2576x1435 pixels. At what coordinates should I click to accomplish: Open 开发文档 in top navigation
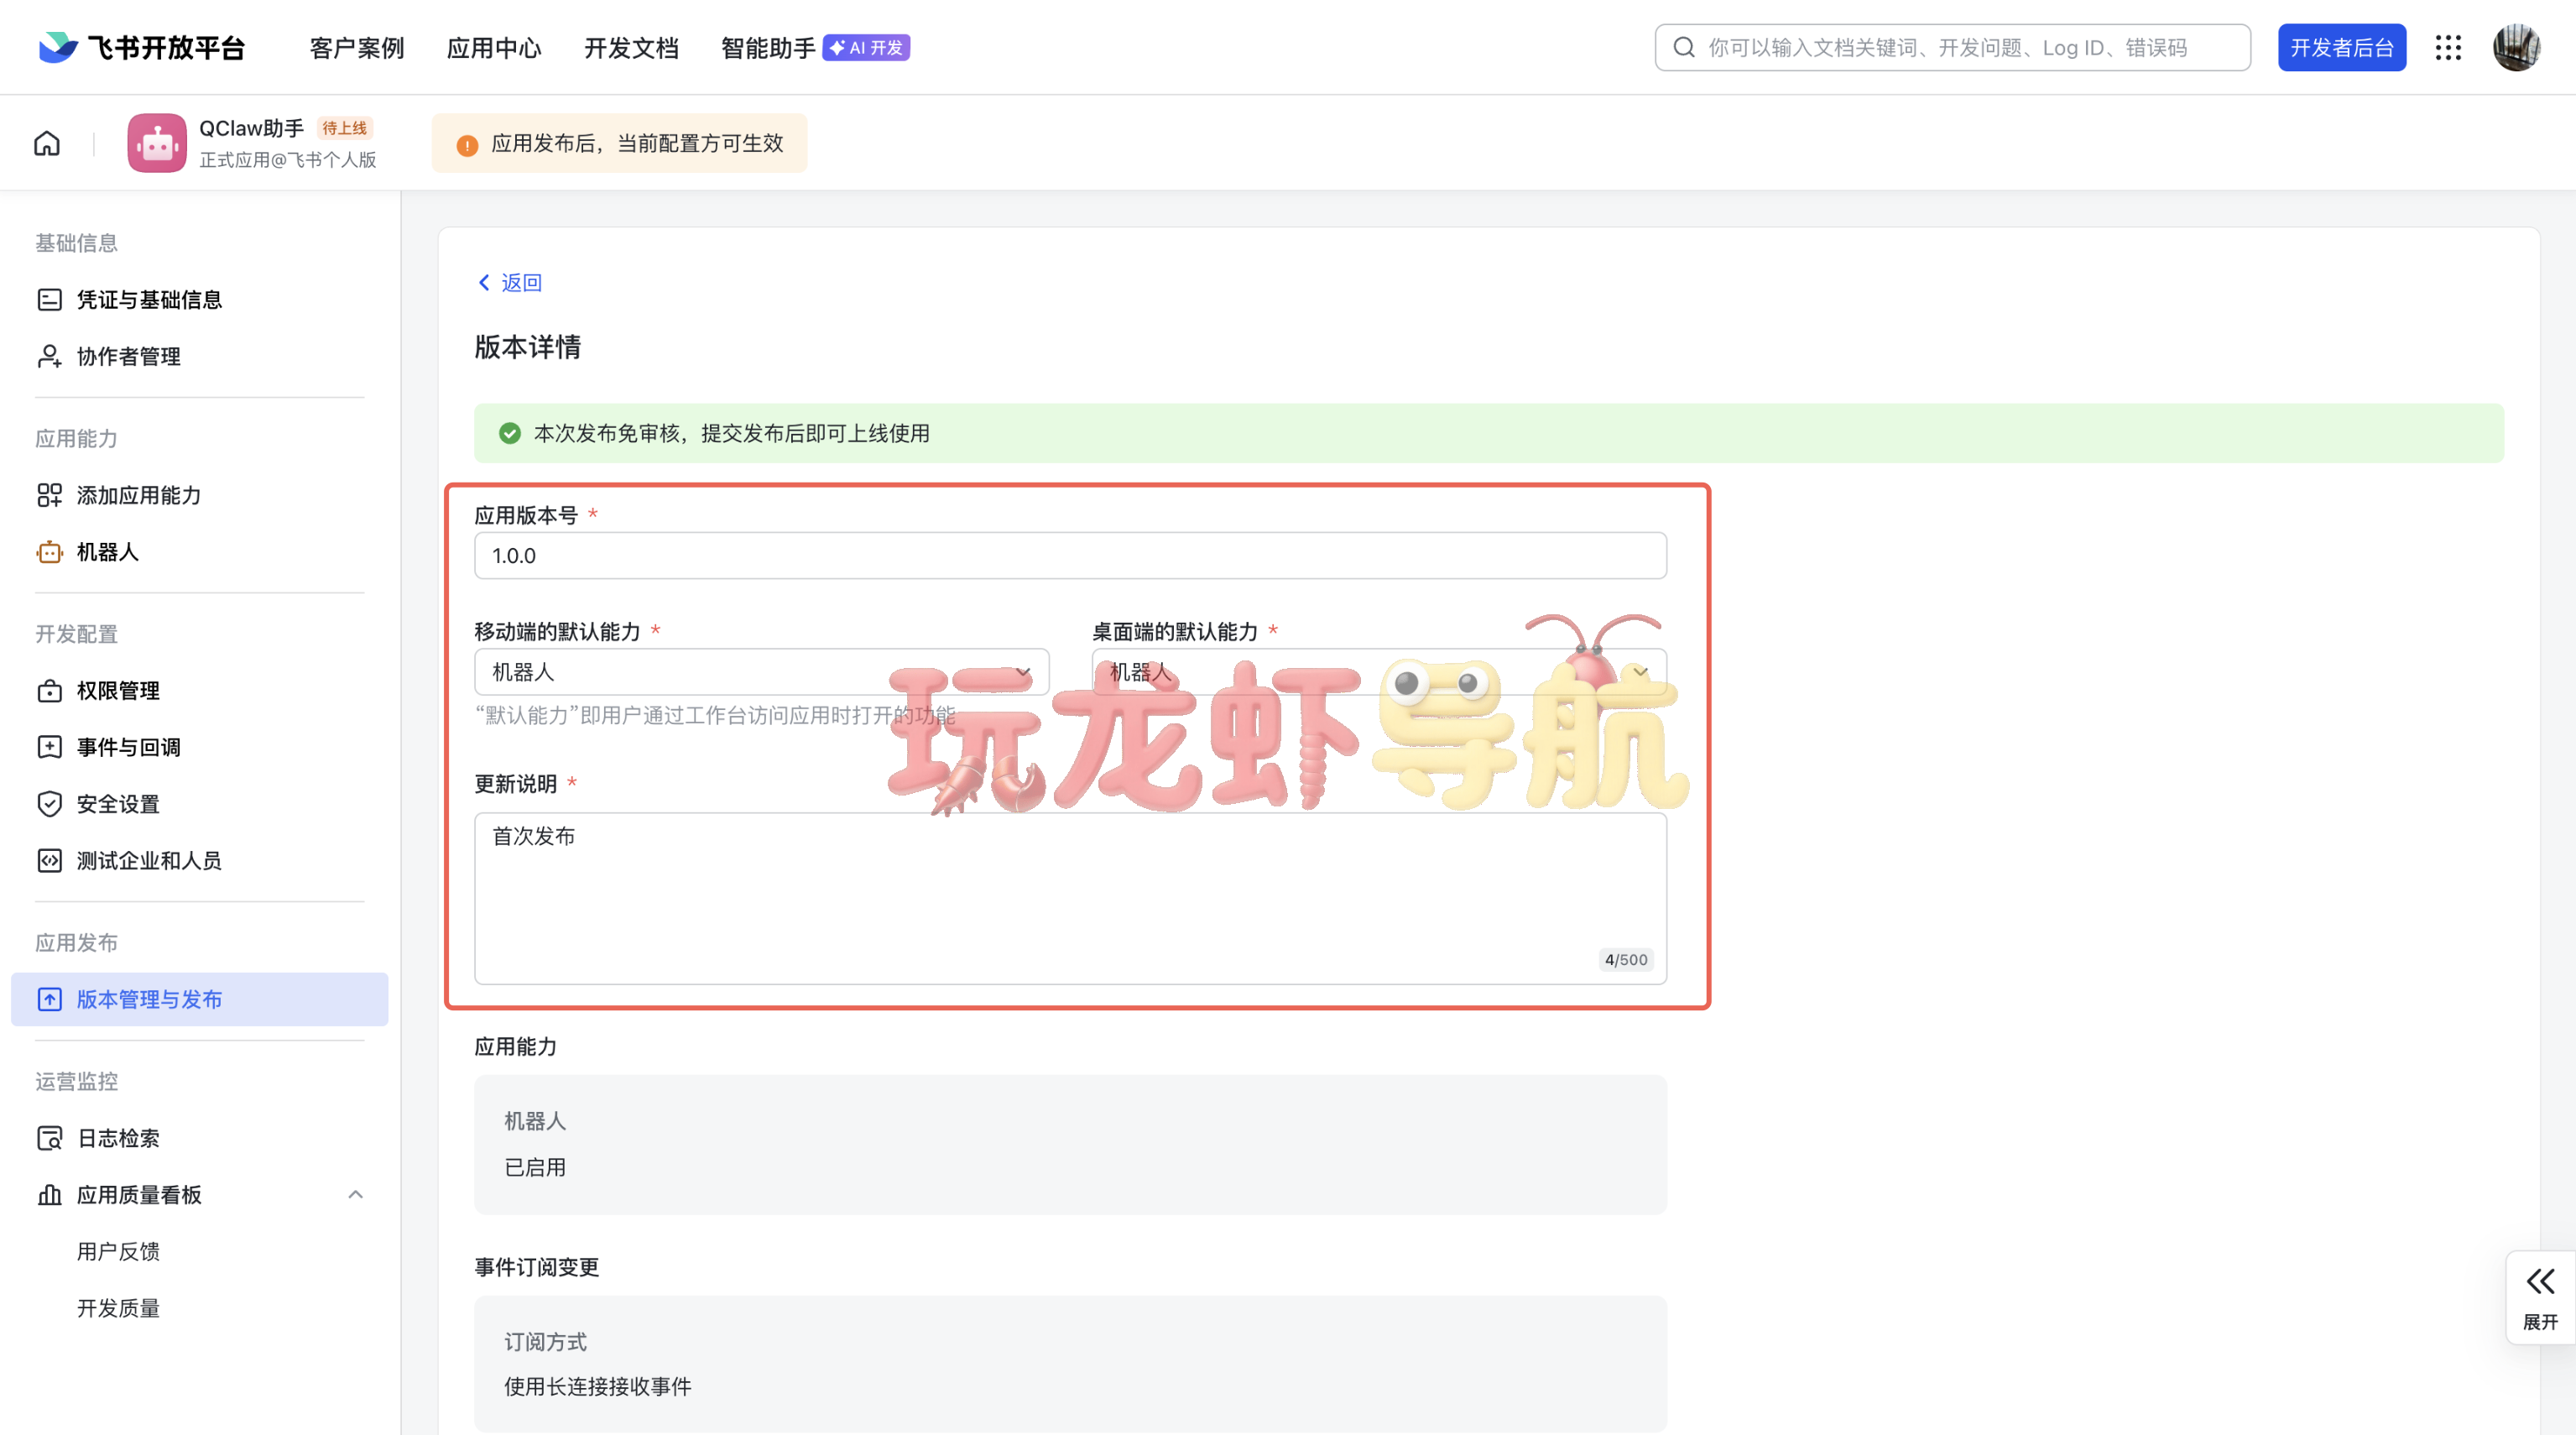(x=631, y=47)
